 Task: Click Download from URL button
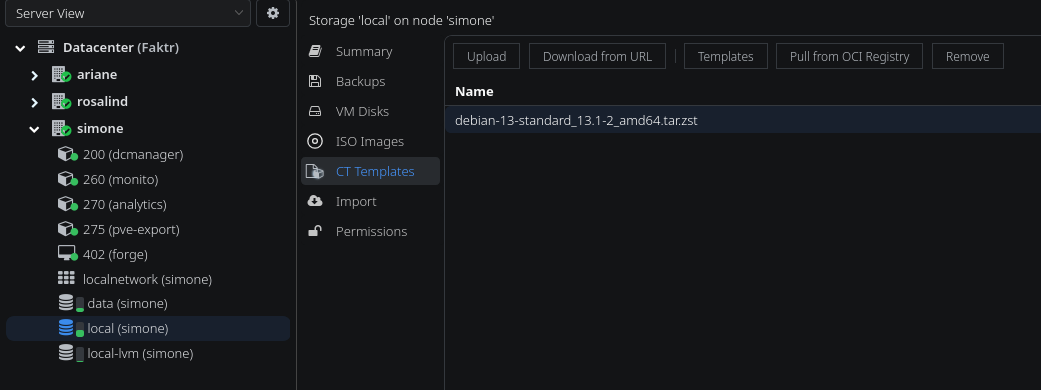(598, 56)
